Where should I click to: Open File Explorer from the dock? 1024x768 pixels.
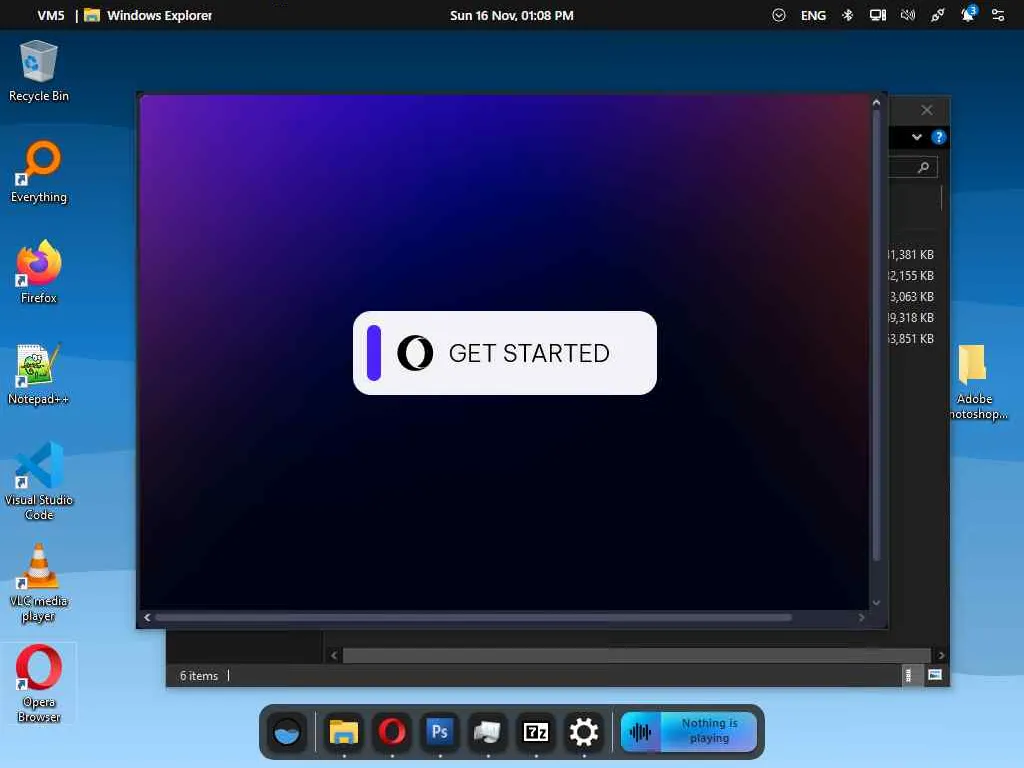344,733
